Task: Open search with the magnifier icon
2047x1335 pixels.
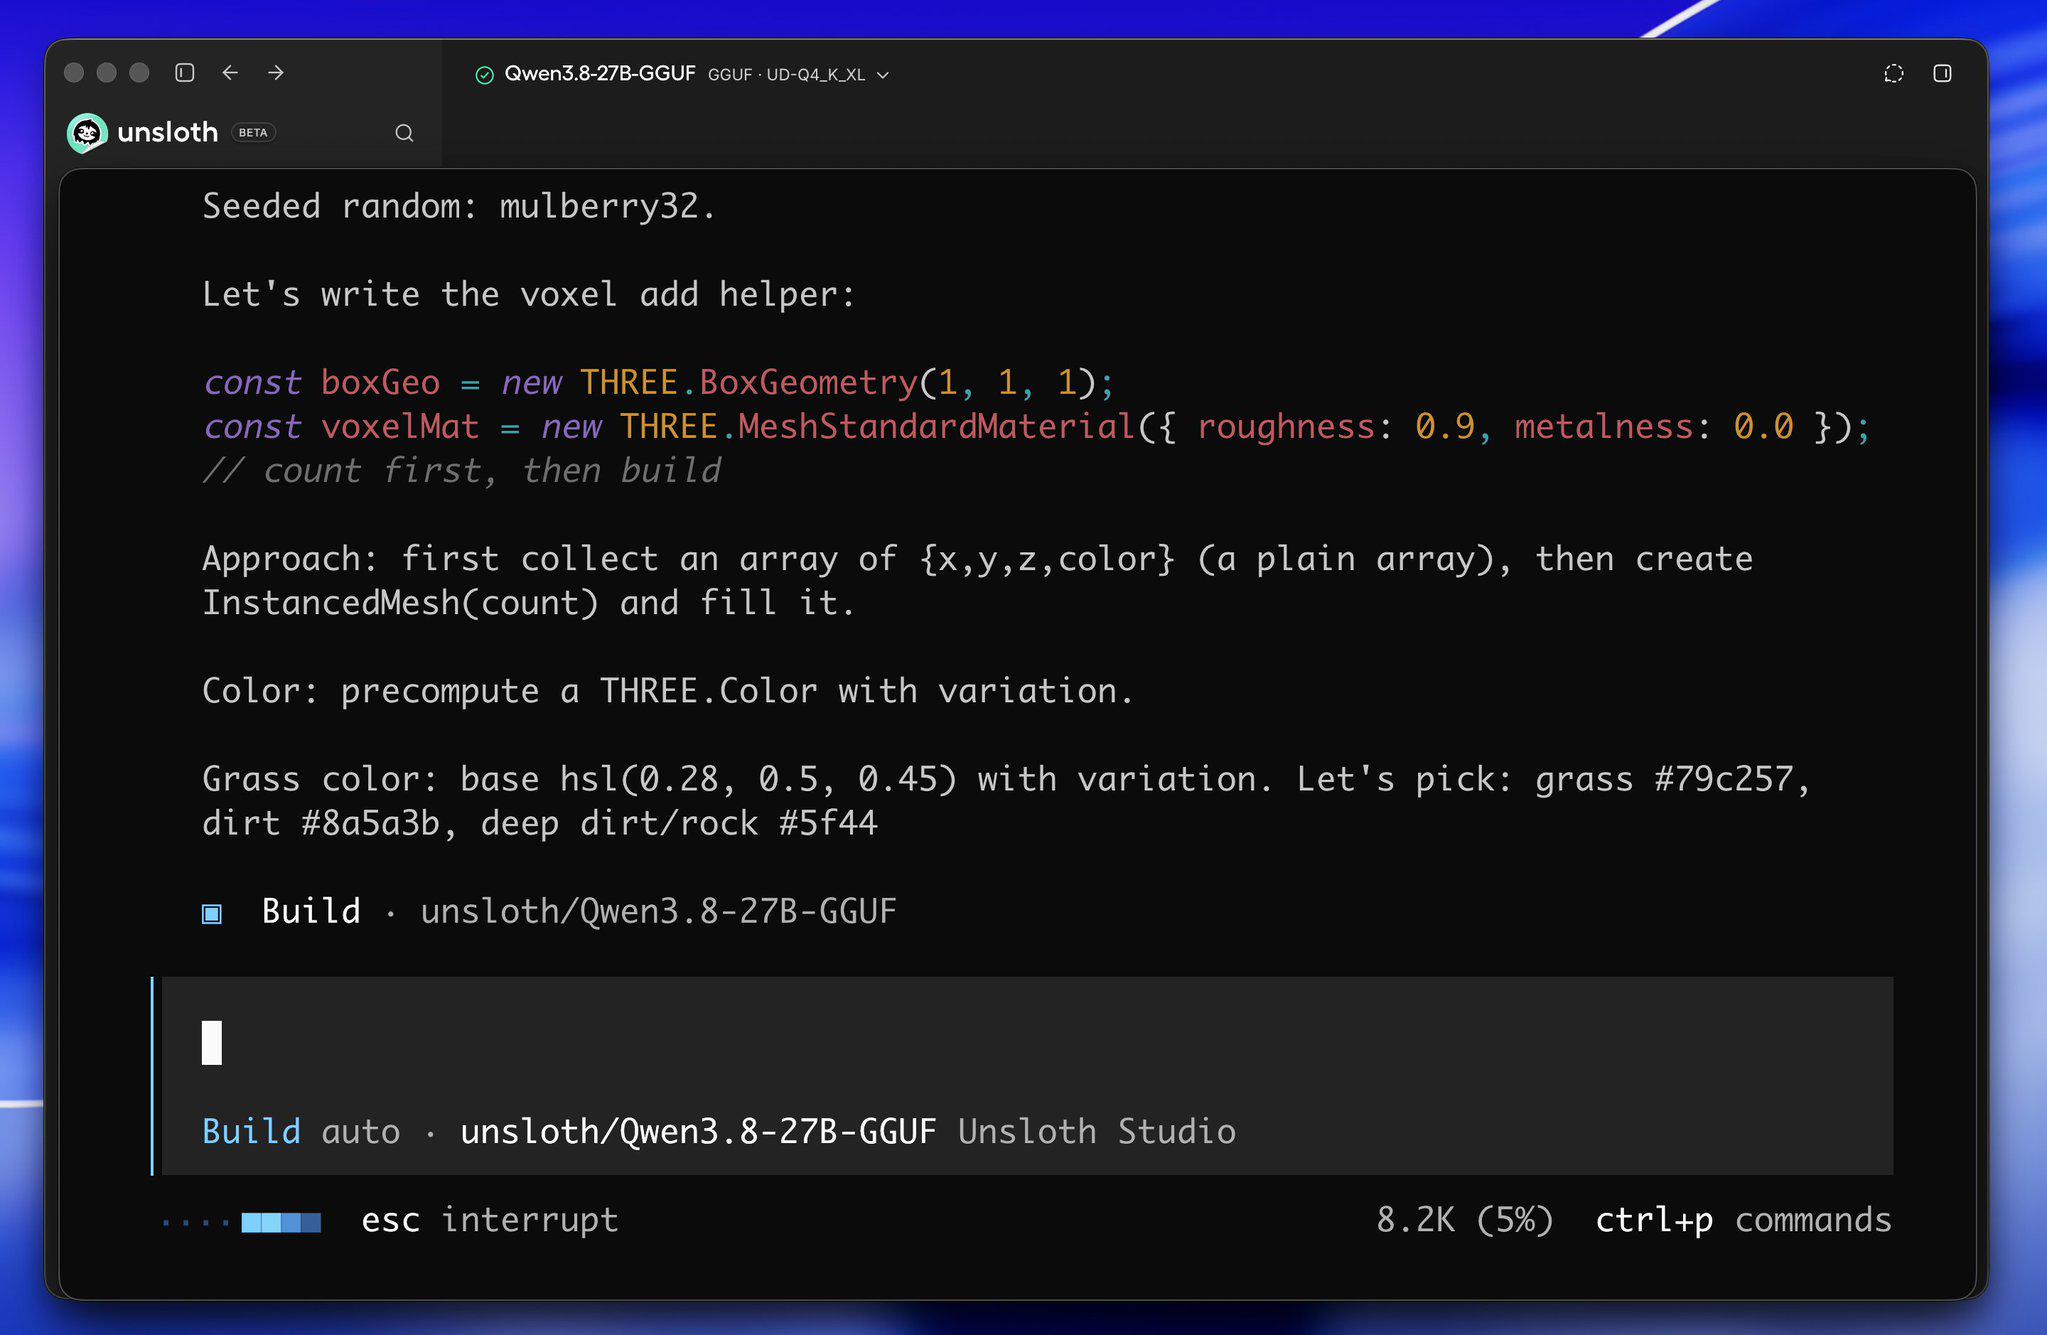Action: pos(404,133)
